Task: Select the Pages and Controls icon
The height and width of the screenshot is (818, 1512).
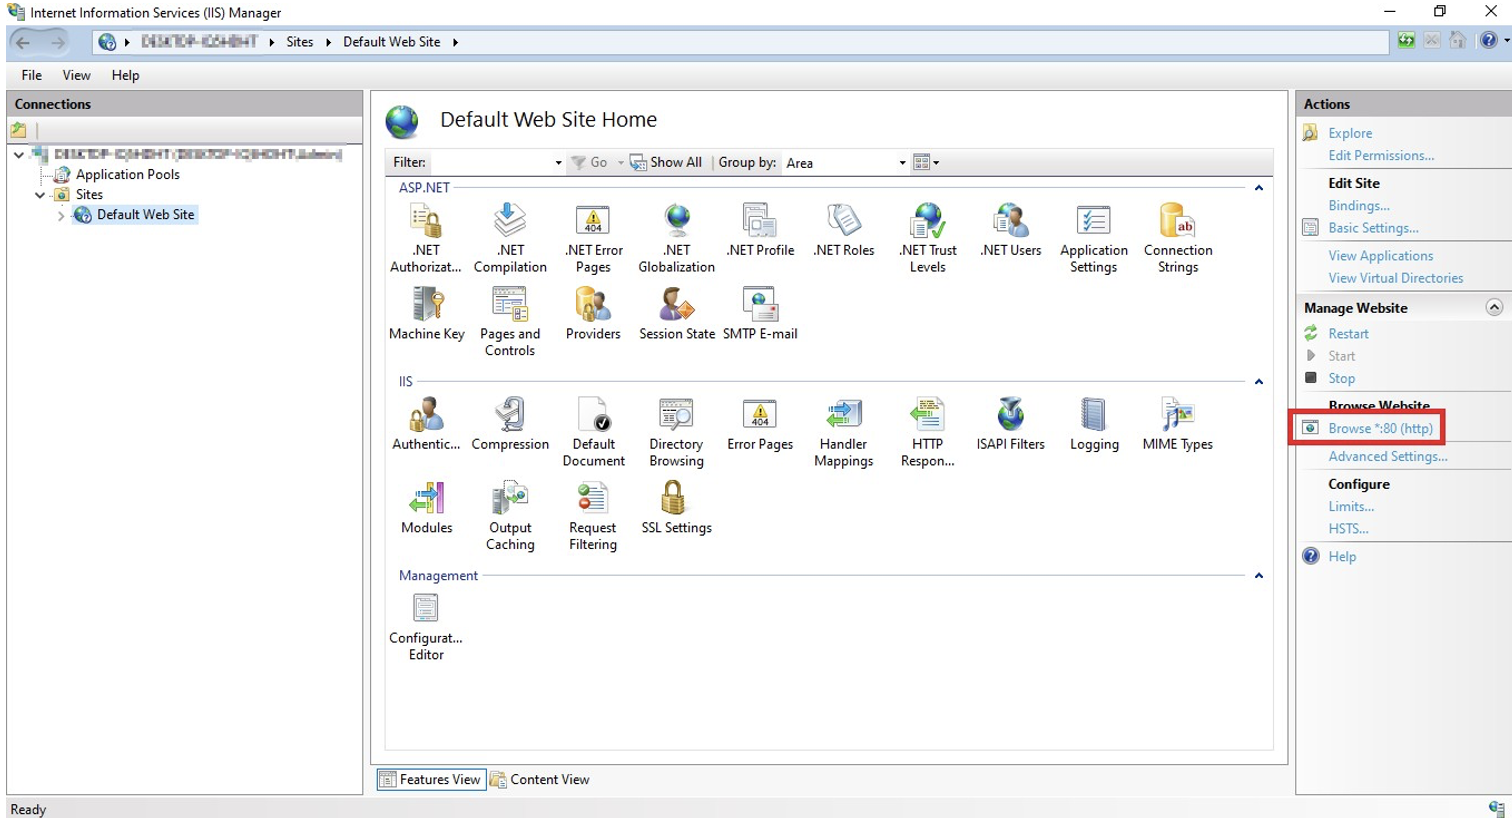Action: click(x=510, y=321)
